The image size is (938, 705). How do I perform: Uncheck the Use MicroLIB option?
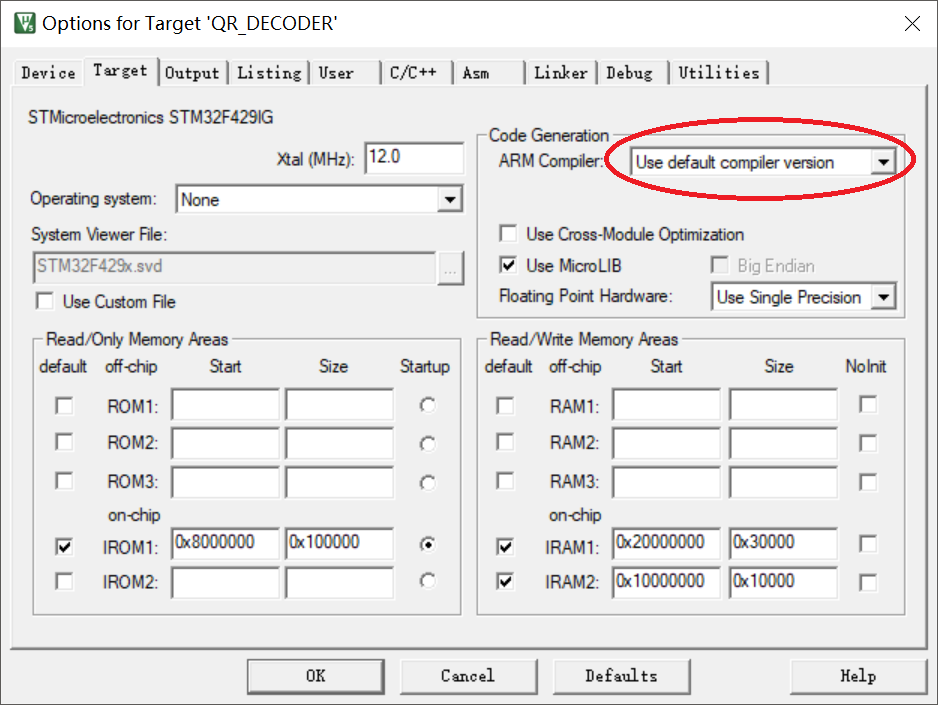pyautogui.click(x=509, y=266)
